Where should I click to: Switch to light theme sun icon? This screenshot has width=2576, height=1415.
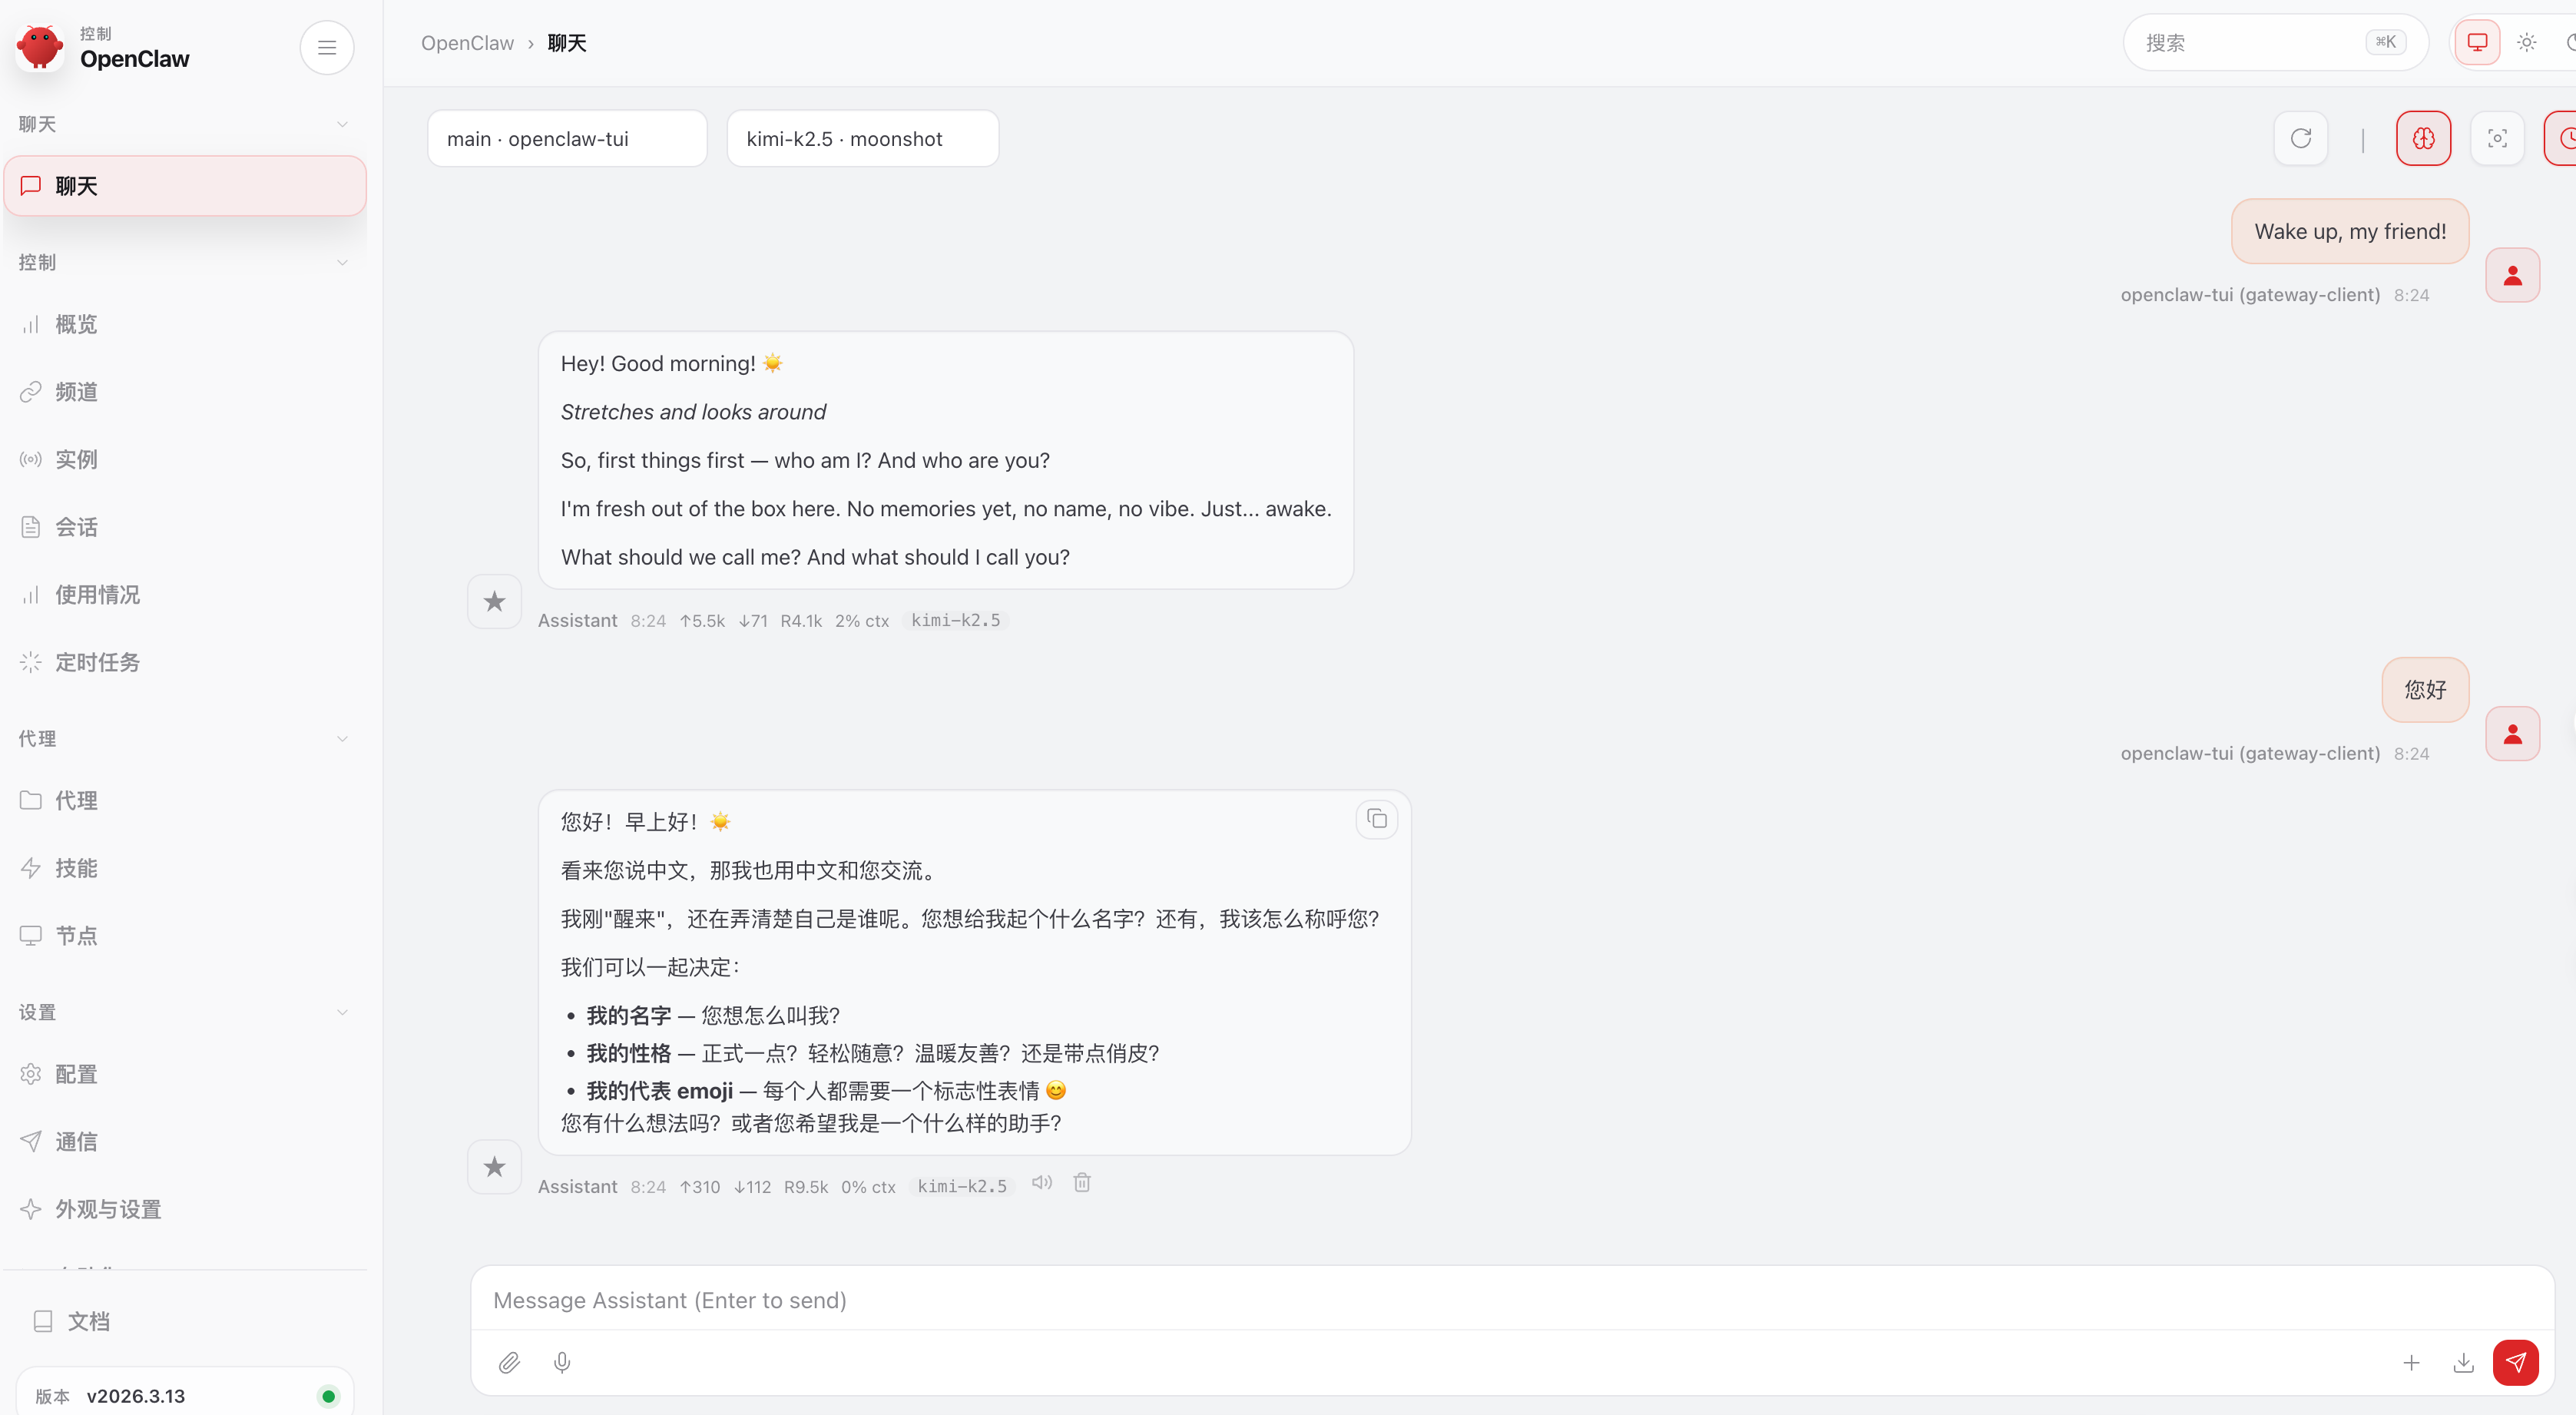click(x=2527, y=42)
